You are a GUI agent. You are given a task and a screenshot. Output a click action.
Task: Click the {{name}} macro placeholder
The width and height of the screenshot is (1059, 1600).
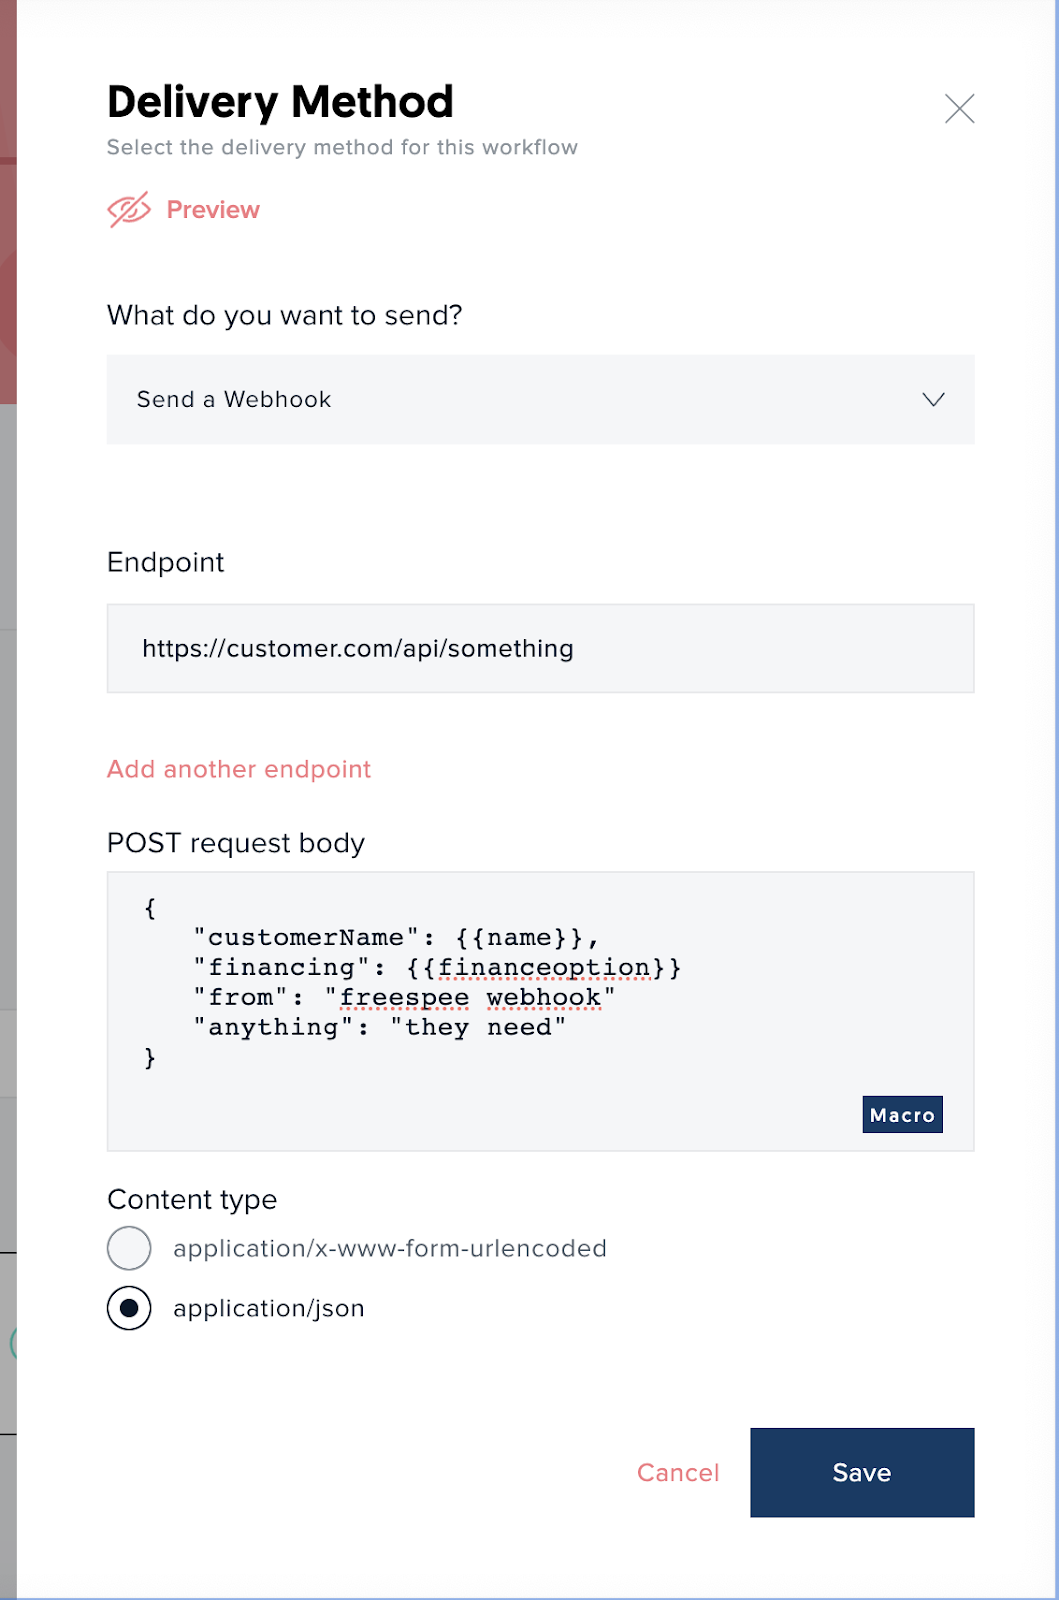[520, 938]
